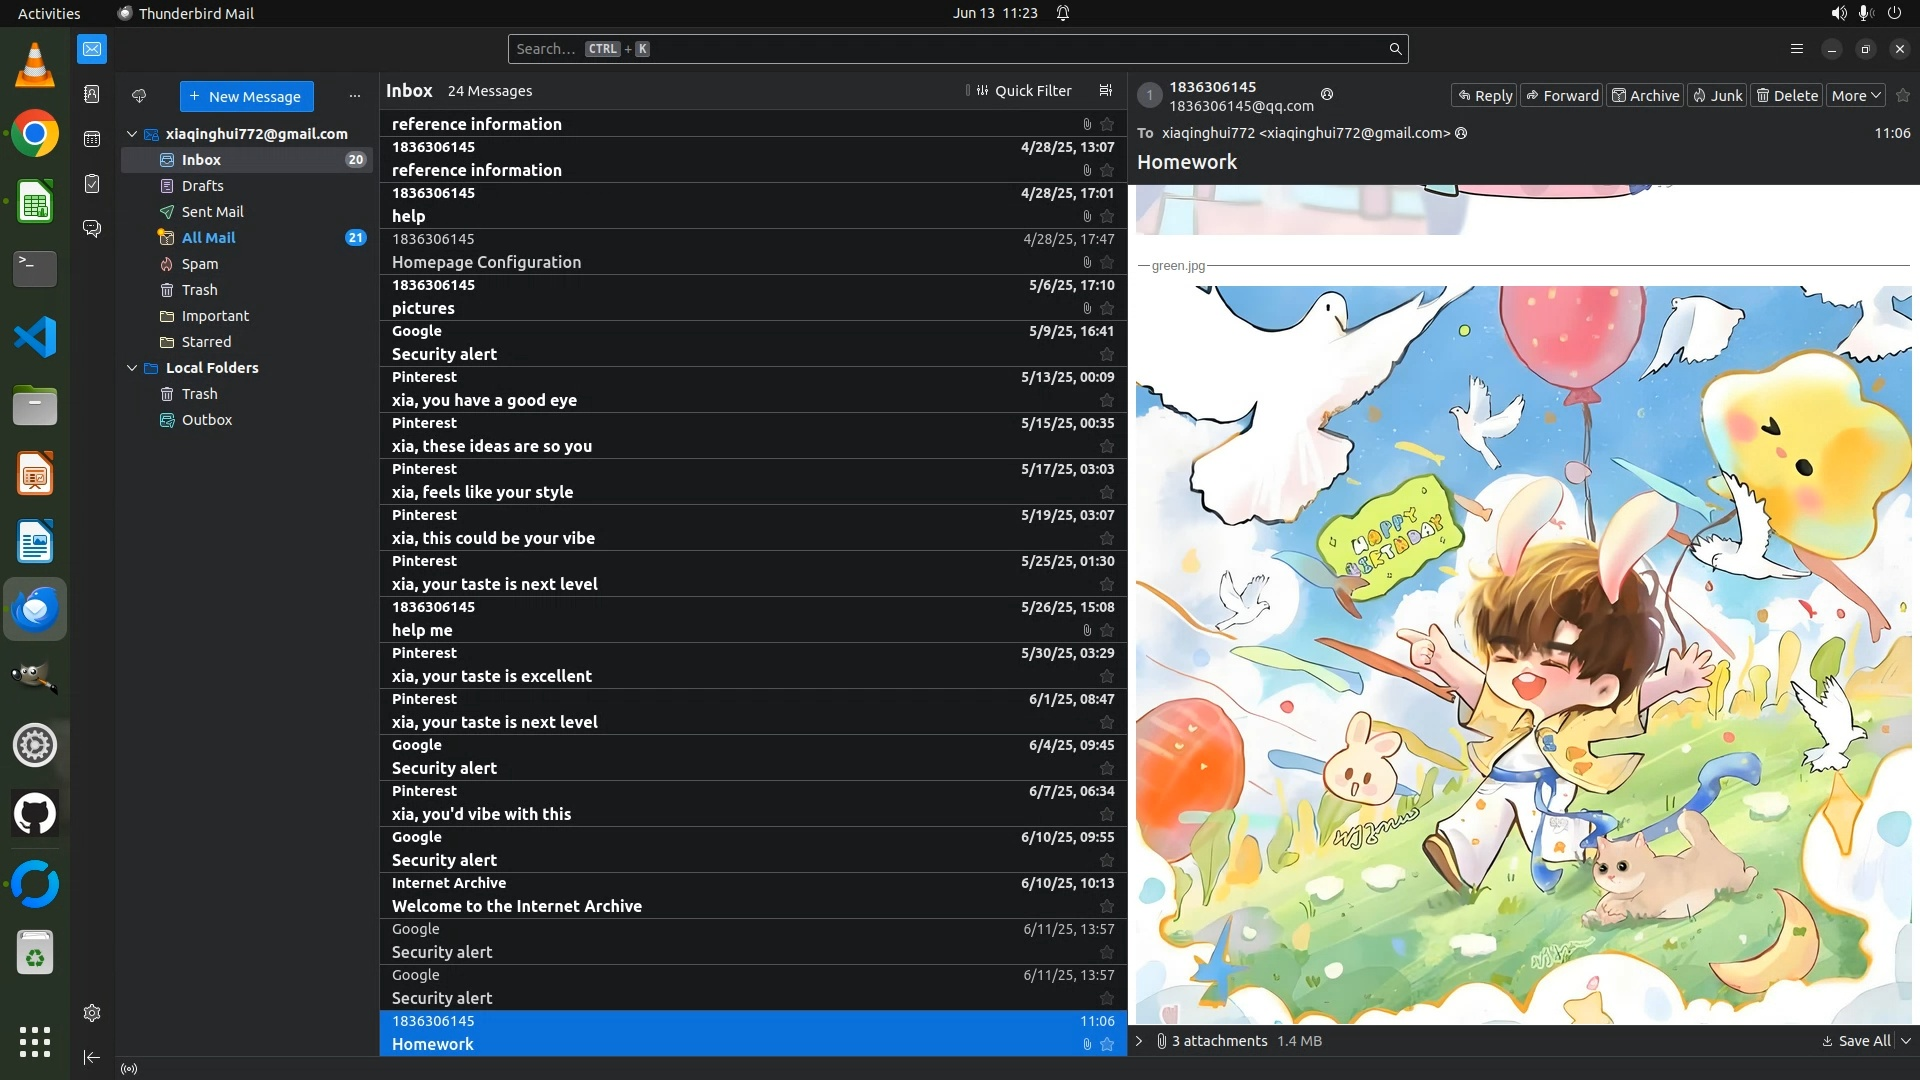Open the Calendar space icon
Viewport: 1920px width, 1080px height.
click(92, 139)
